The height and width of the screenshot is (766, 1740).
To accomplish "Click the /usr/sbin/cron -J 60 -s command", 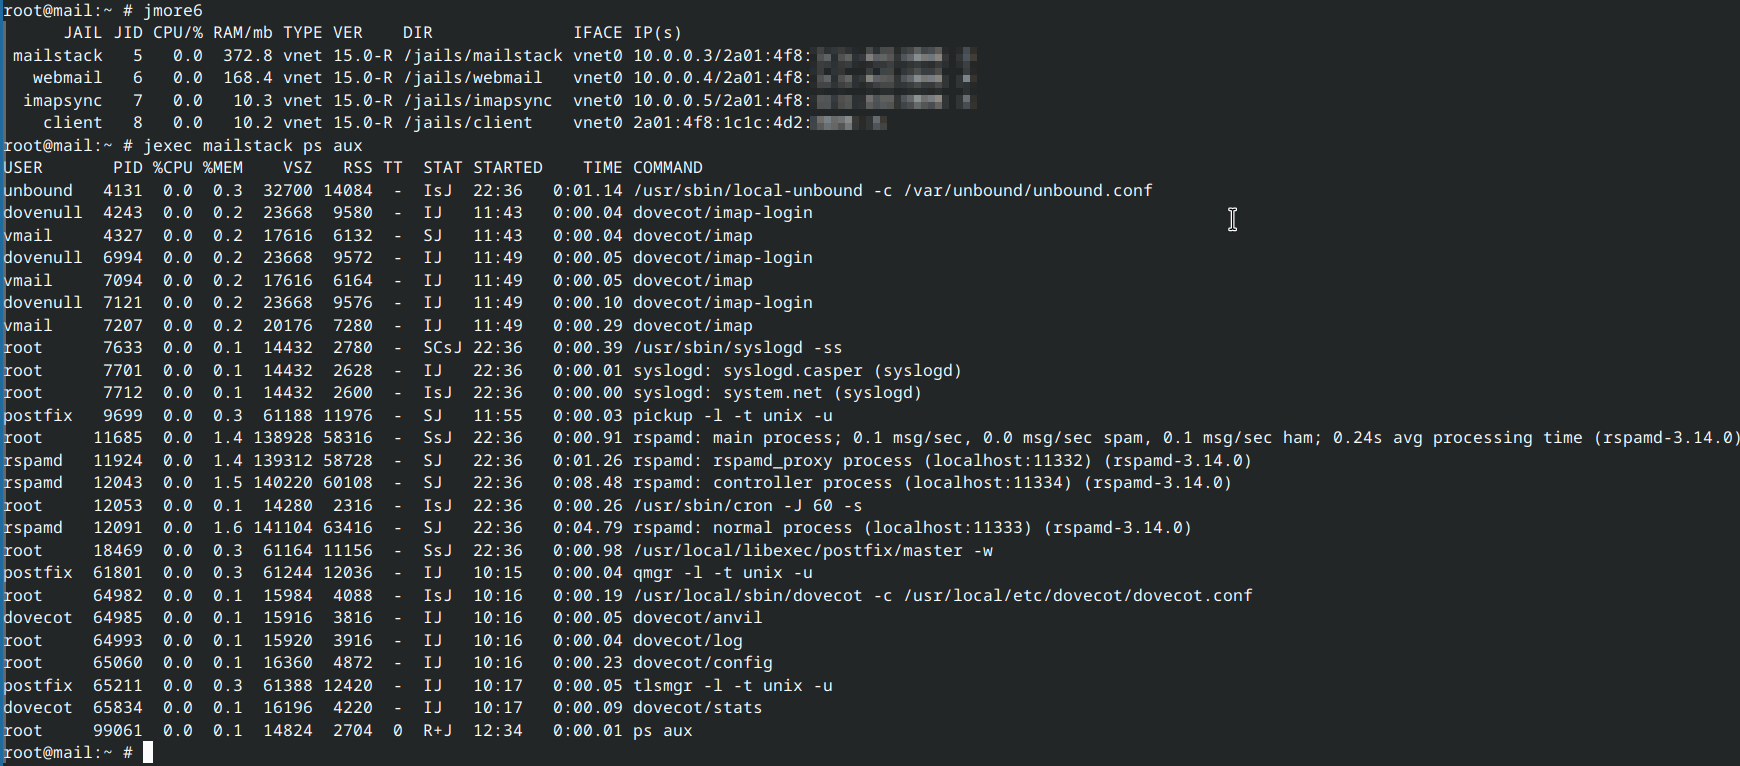I will (x=747, y=506).
